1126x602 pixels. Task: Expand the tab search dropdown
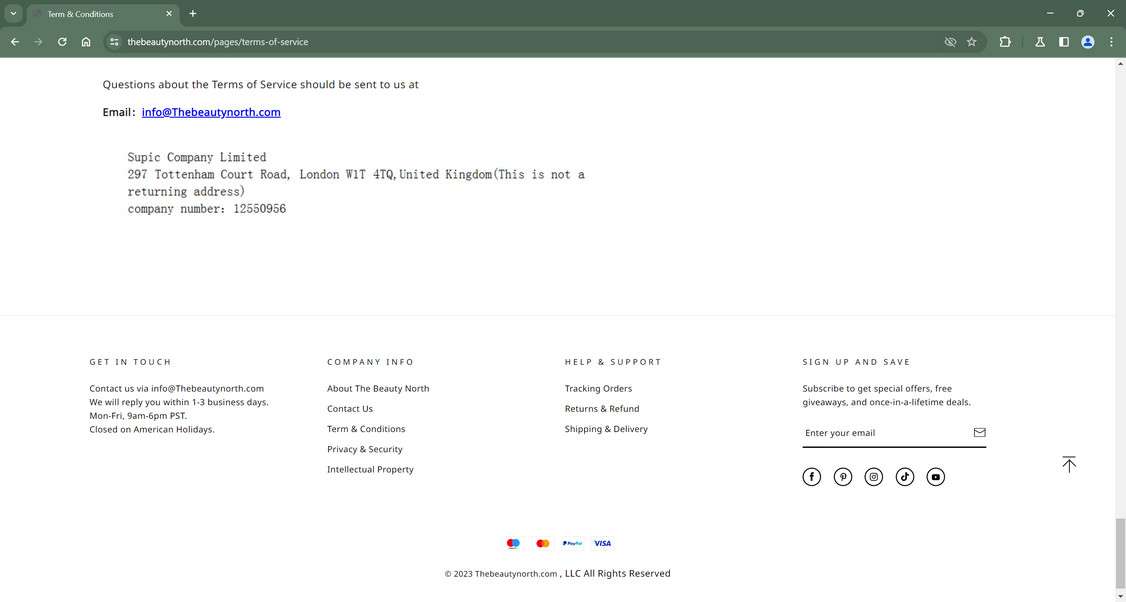click(13, 14)
